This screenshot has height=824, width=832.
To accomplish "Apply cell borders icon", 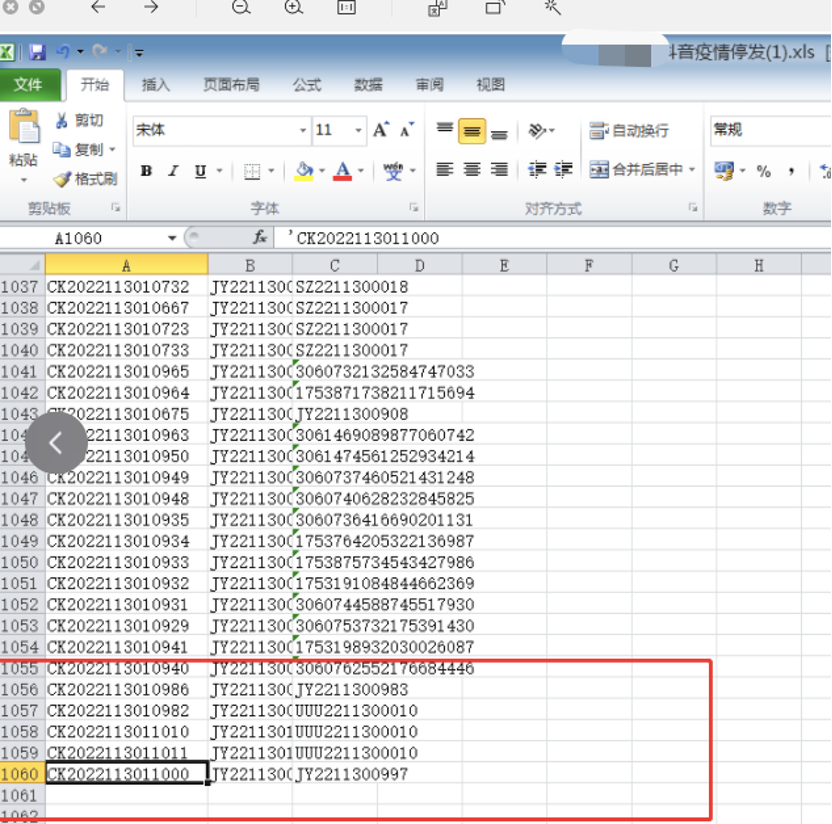I will point(252,171).
